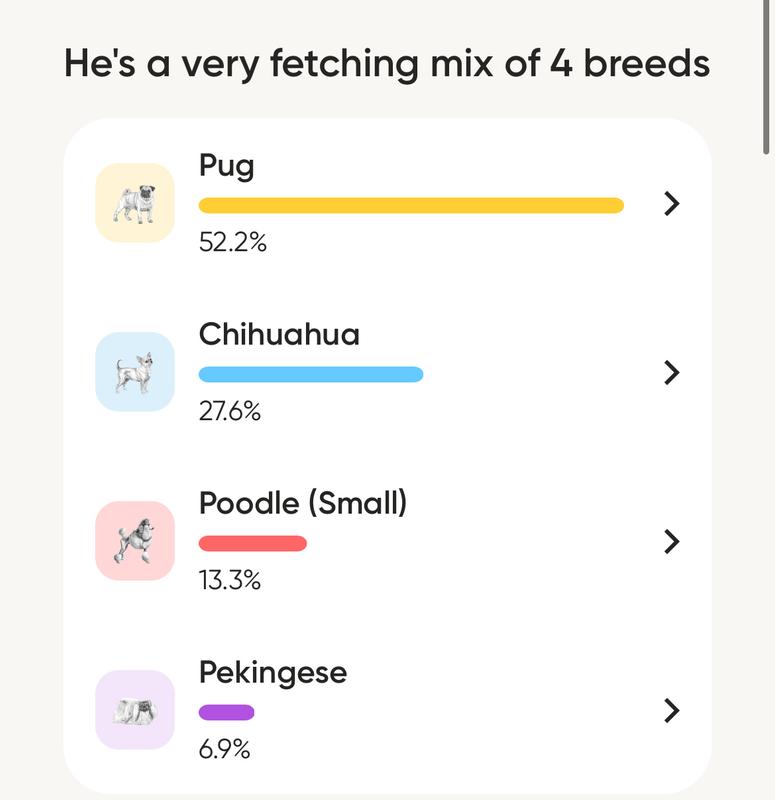Click the blue Chihuahua percentage bar
775x800 pixels.
[311, 374]
